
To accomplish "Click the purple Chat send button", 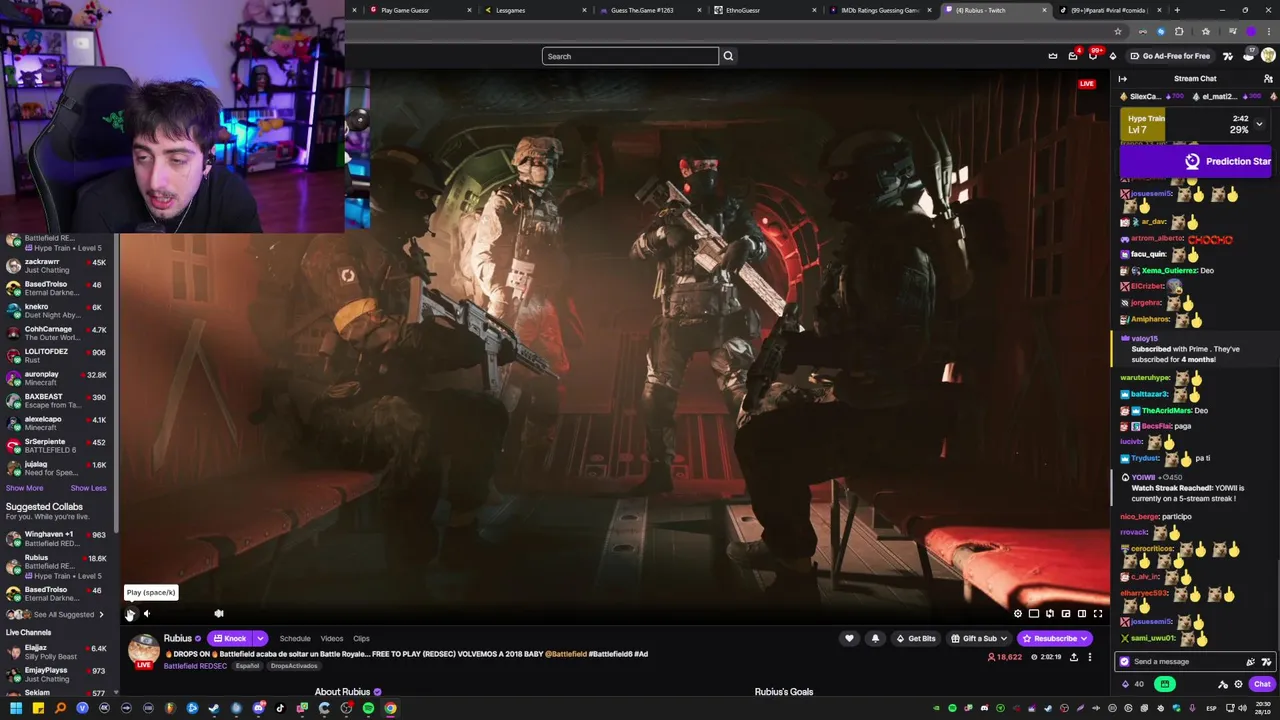I will [x=1262, y=684].
